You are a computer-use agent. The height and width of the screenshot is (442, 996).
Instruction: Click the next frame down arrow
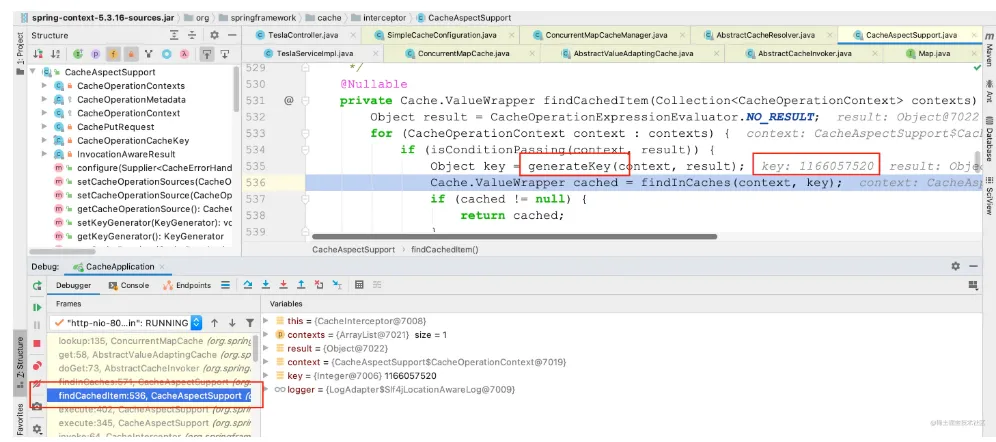coord(232,323)
